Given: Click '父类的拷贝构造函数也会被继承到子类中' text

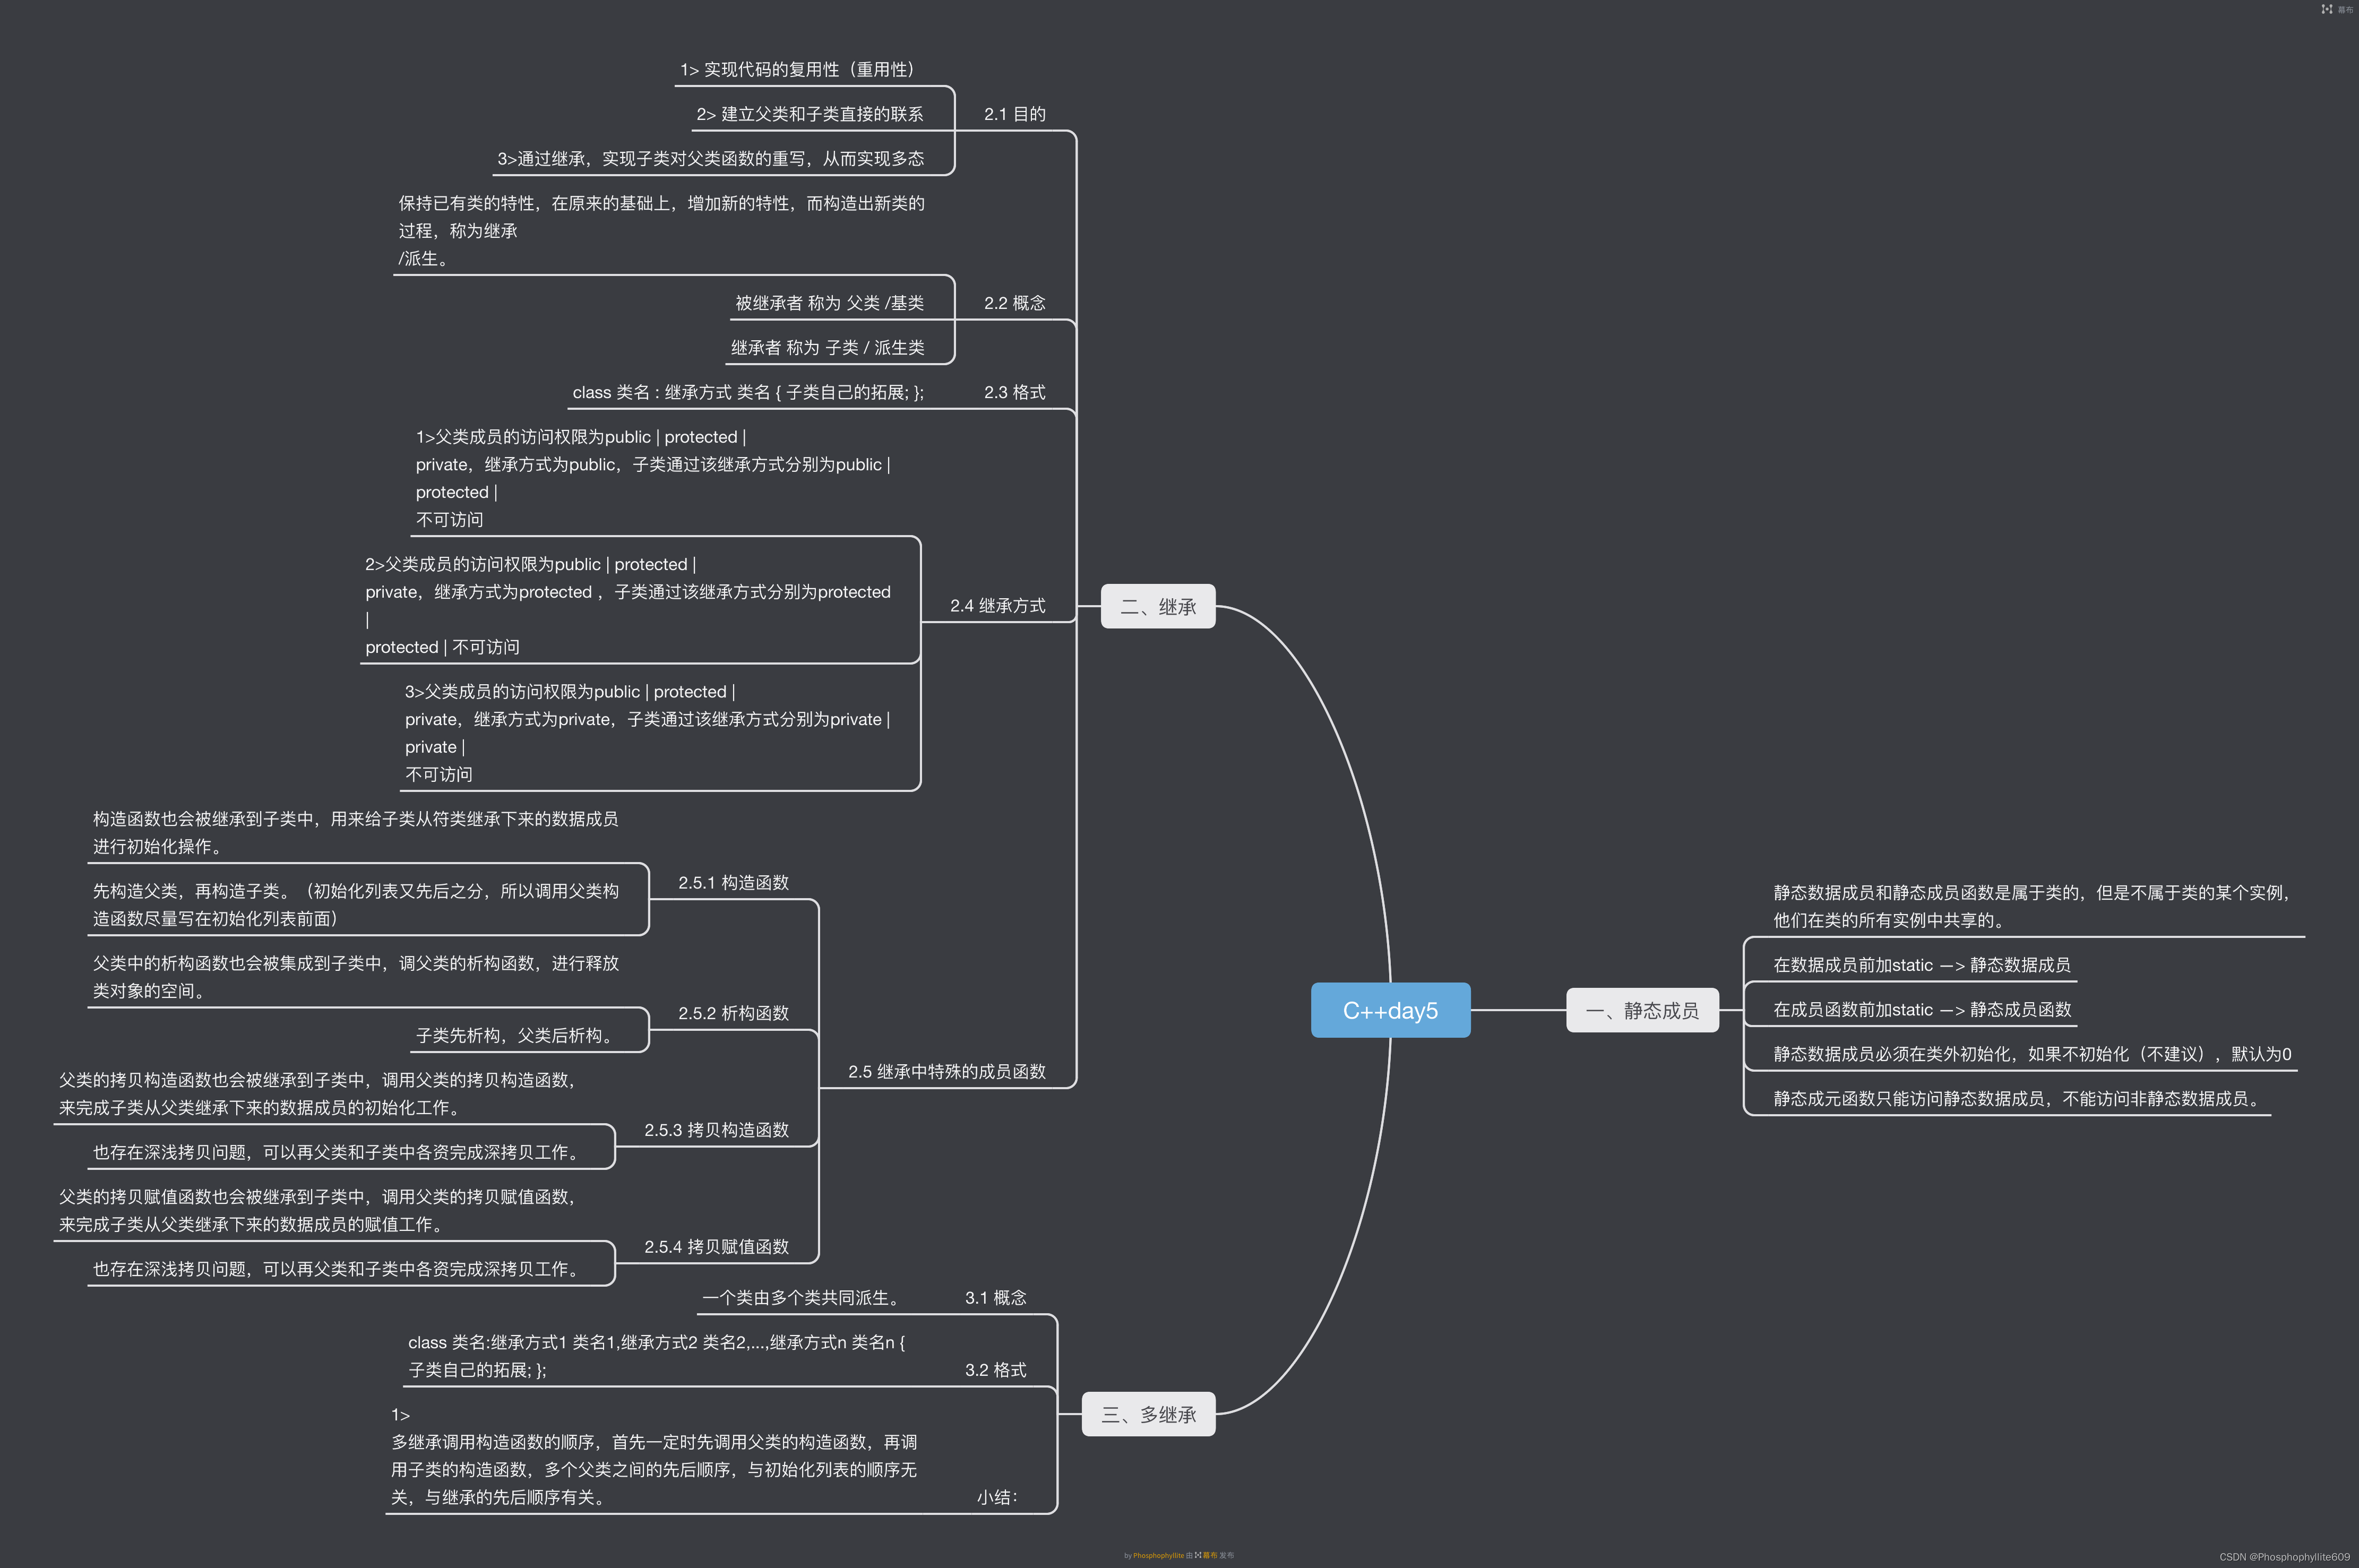Looking at the screenshot, I should (x=318, y=1093).
